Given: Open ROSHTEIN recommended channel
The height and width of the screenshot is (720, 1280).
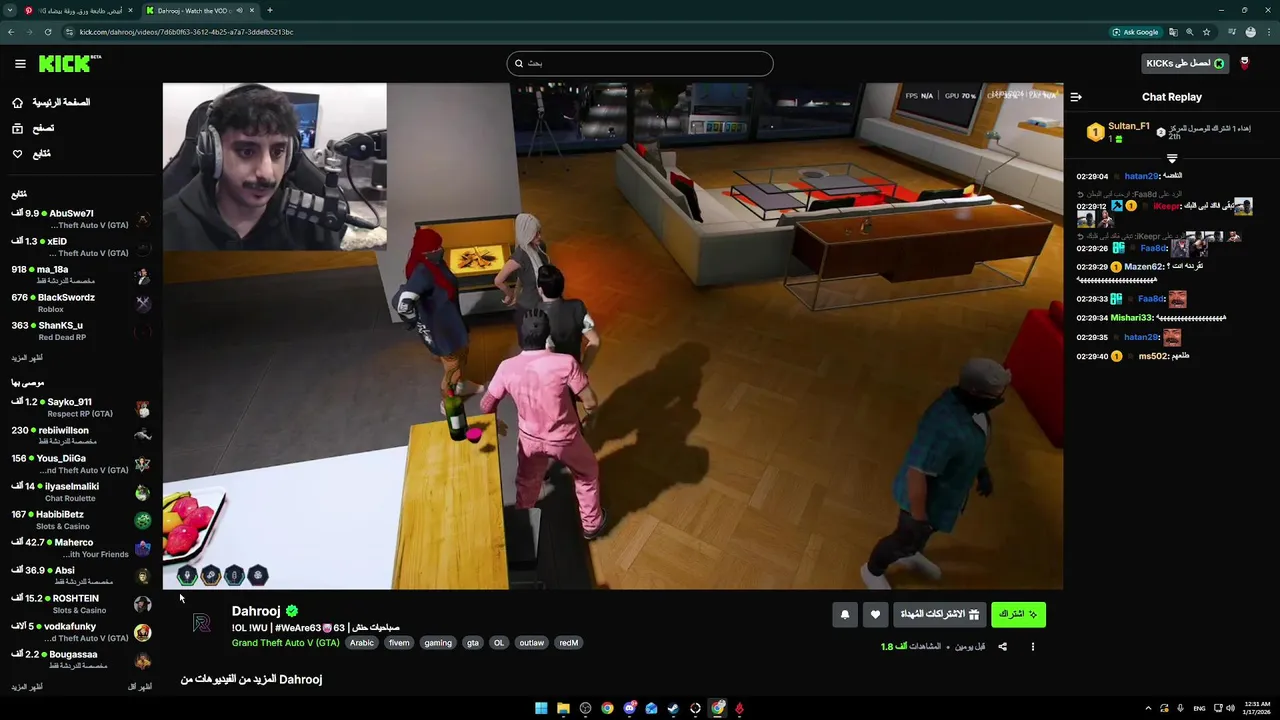Looking at the screenshot, I should 81,604.
